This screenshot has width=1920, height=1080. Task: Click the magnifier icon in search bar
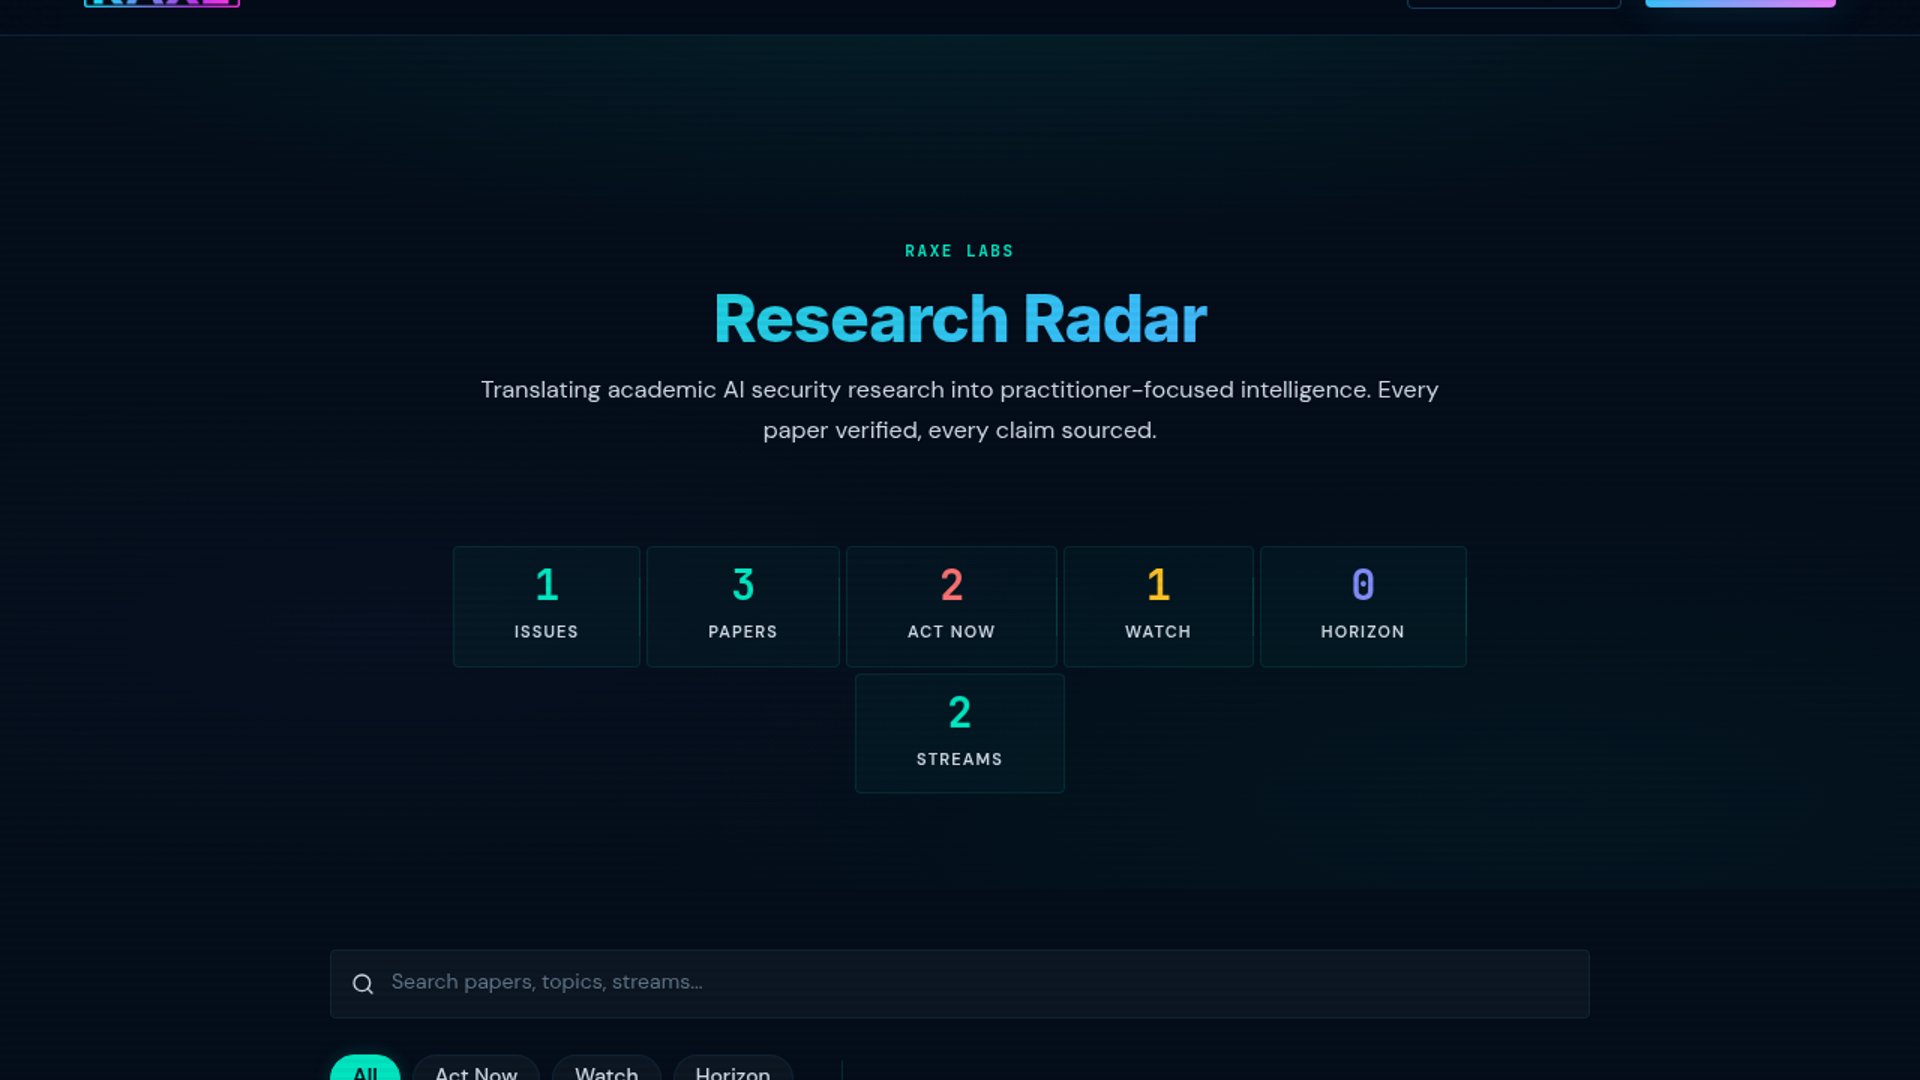click(363, 984)
